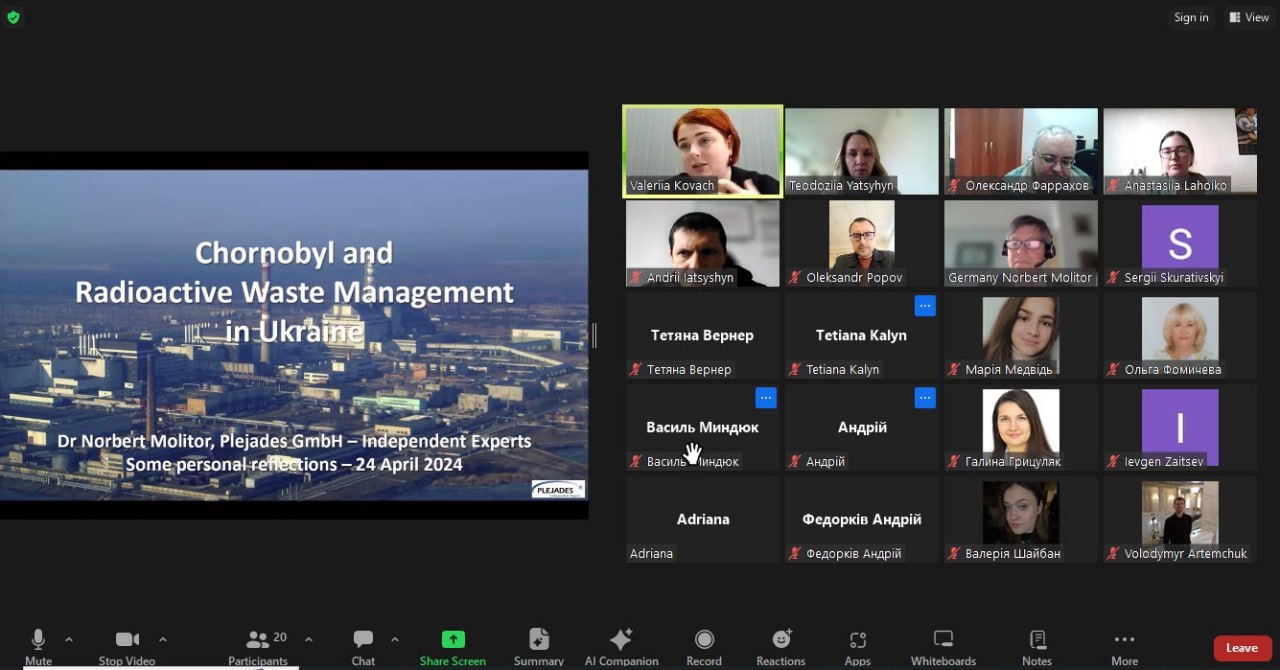Click the green encryption shield icon
The height and width of the screenshot is (670, 1280).
tap(13, 17)
